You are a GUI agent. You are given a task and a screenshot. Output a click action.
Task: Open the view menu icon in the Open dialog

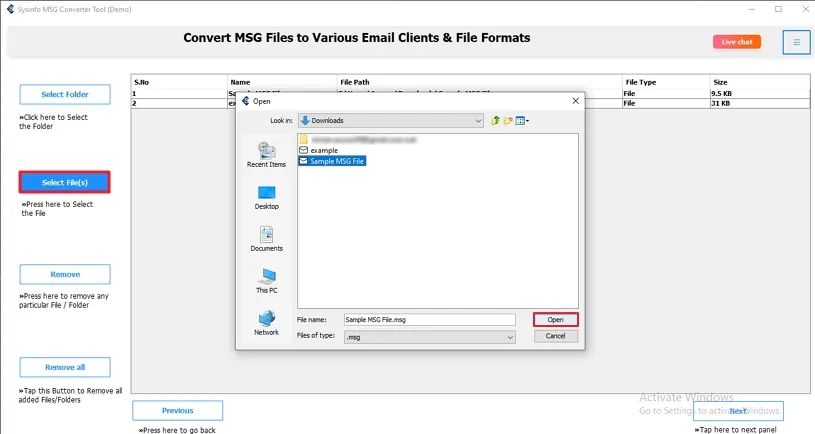522,121
